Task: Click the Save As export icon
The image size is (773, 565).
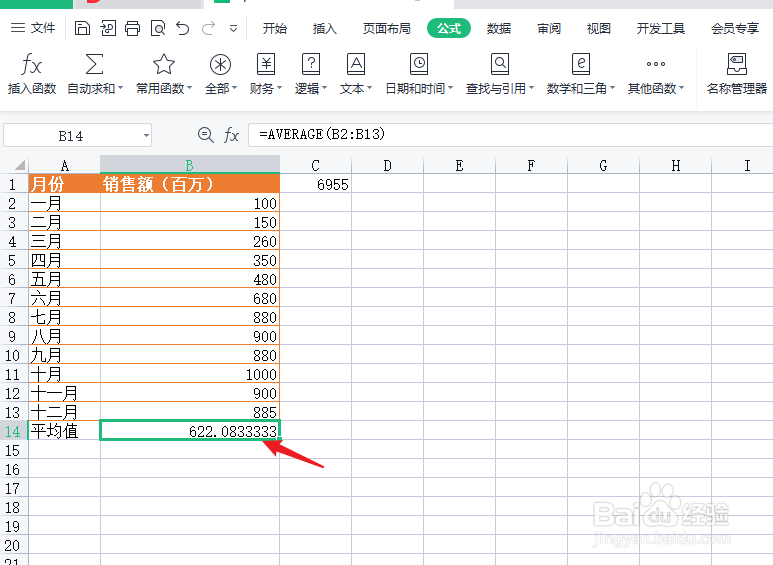Action: (107, 28)
